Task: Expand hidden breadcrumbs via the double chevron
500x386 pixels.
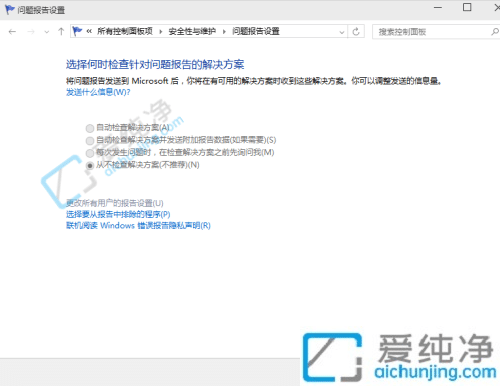Action: (89, 31)
